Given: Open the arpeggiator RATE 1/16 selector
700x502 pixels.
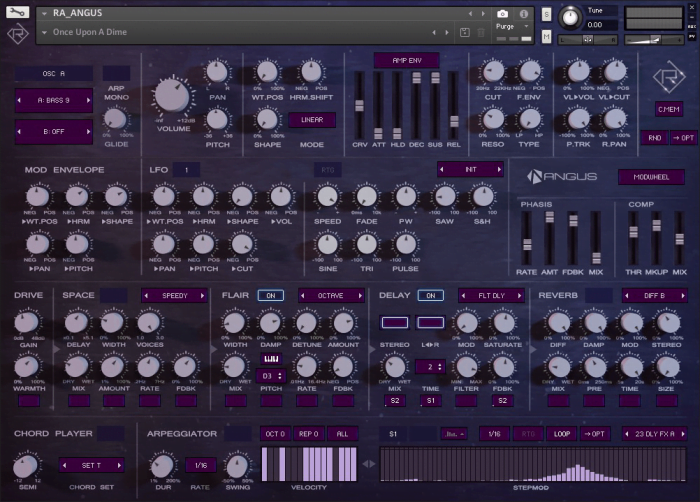Looking at the screenshot, I should [200, 465].
